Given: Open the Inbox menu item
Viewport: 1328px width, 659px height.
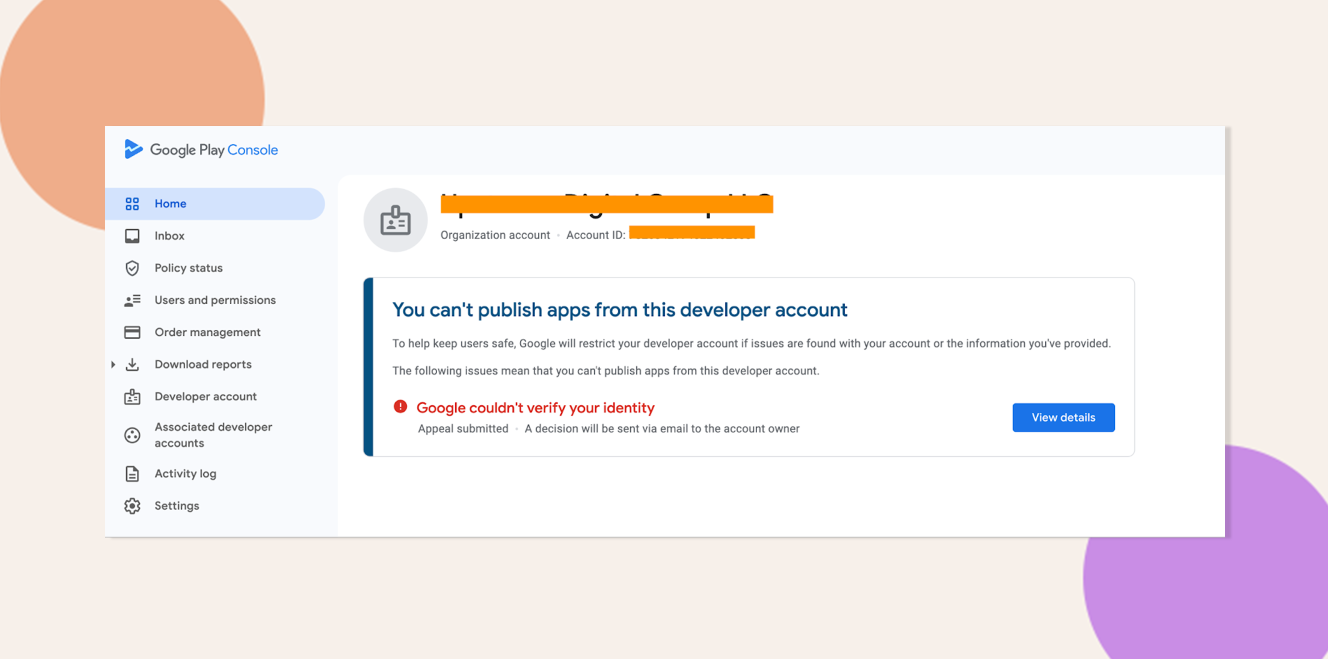Looking at the screenshot, I should click(x=215, y=236).
